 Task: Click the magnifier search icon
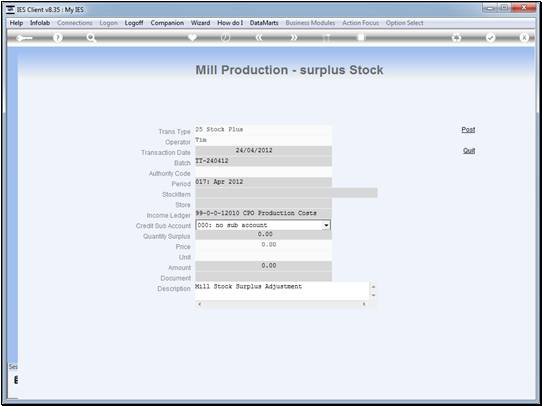(91, 38)
